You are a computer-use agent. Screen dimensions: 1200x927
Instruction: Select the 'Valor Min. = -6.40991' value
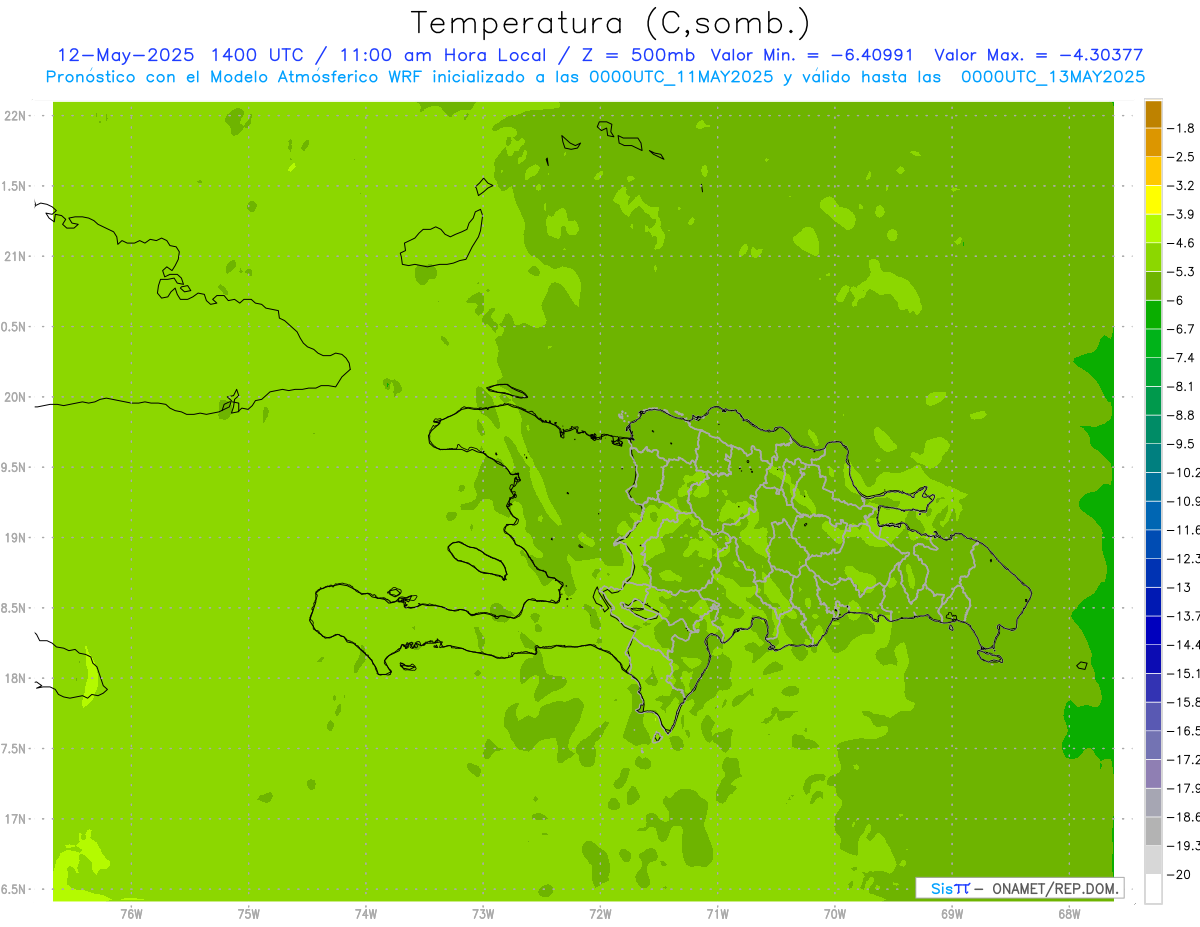[812, 56]
